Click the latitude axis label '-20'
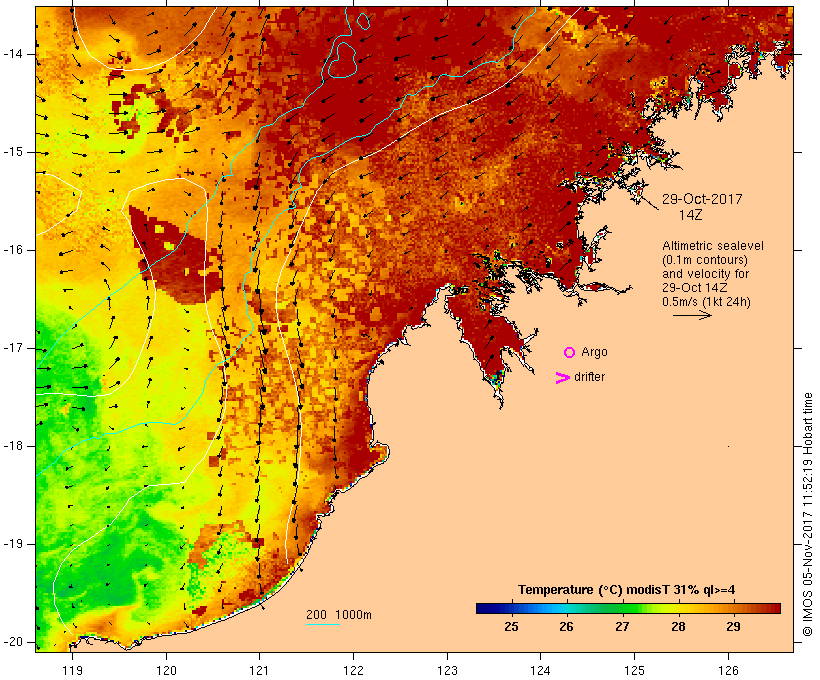The height and width of the screenshot is (680, 820). click(x=13, y=642)
